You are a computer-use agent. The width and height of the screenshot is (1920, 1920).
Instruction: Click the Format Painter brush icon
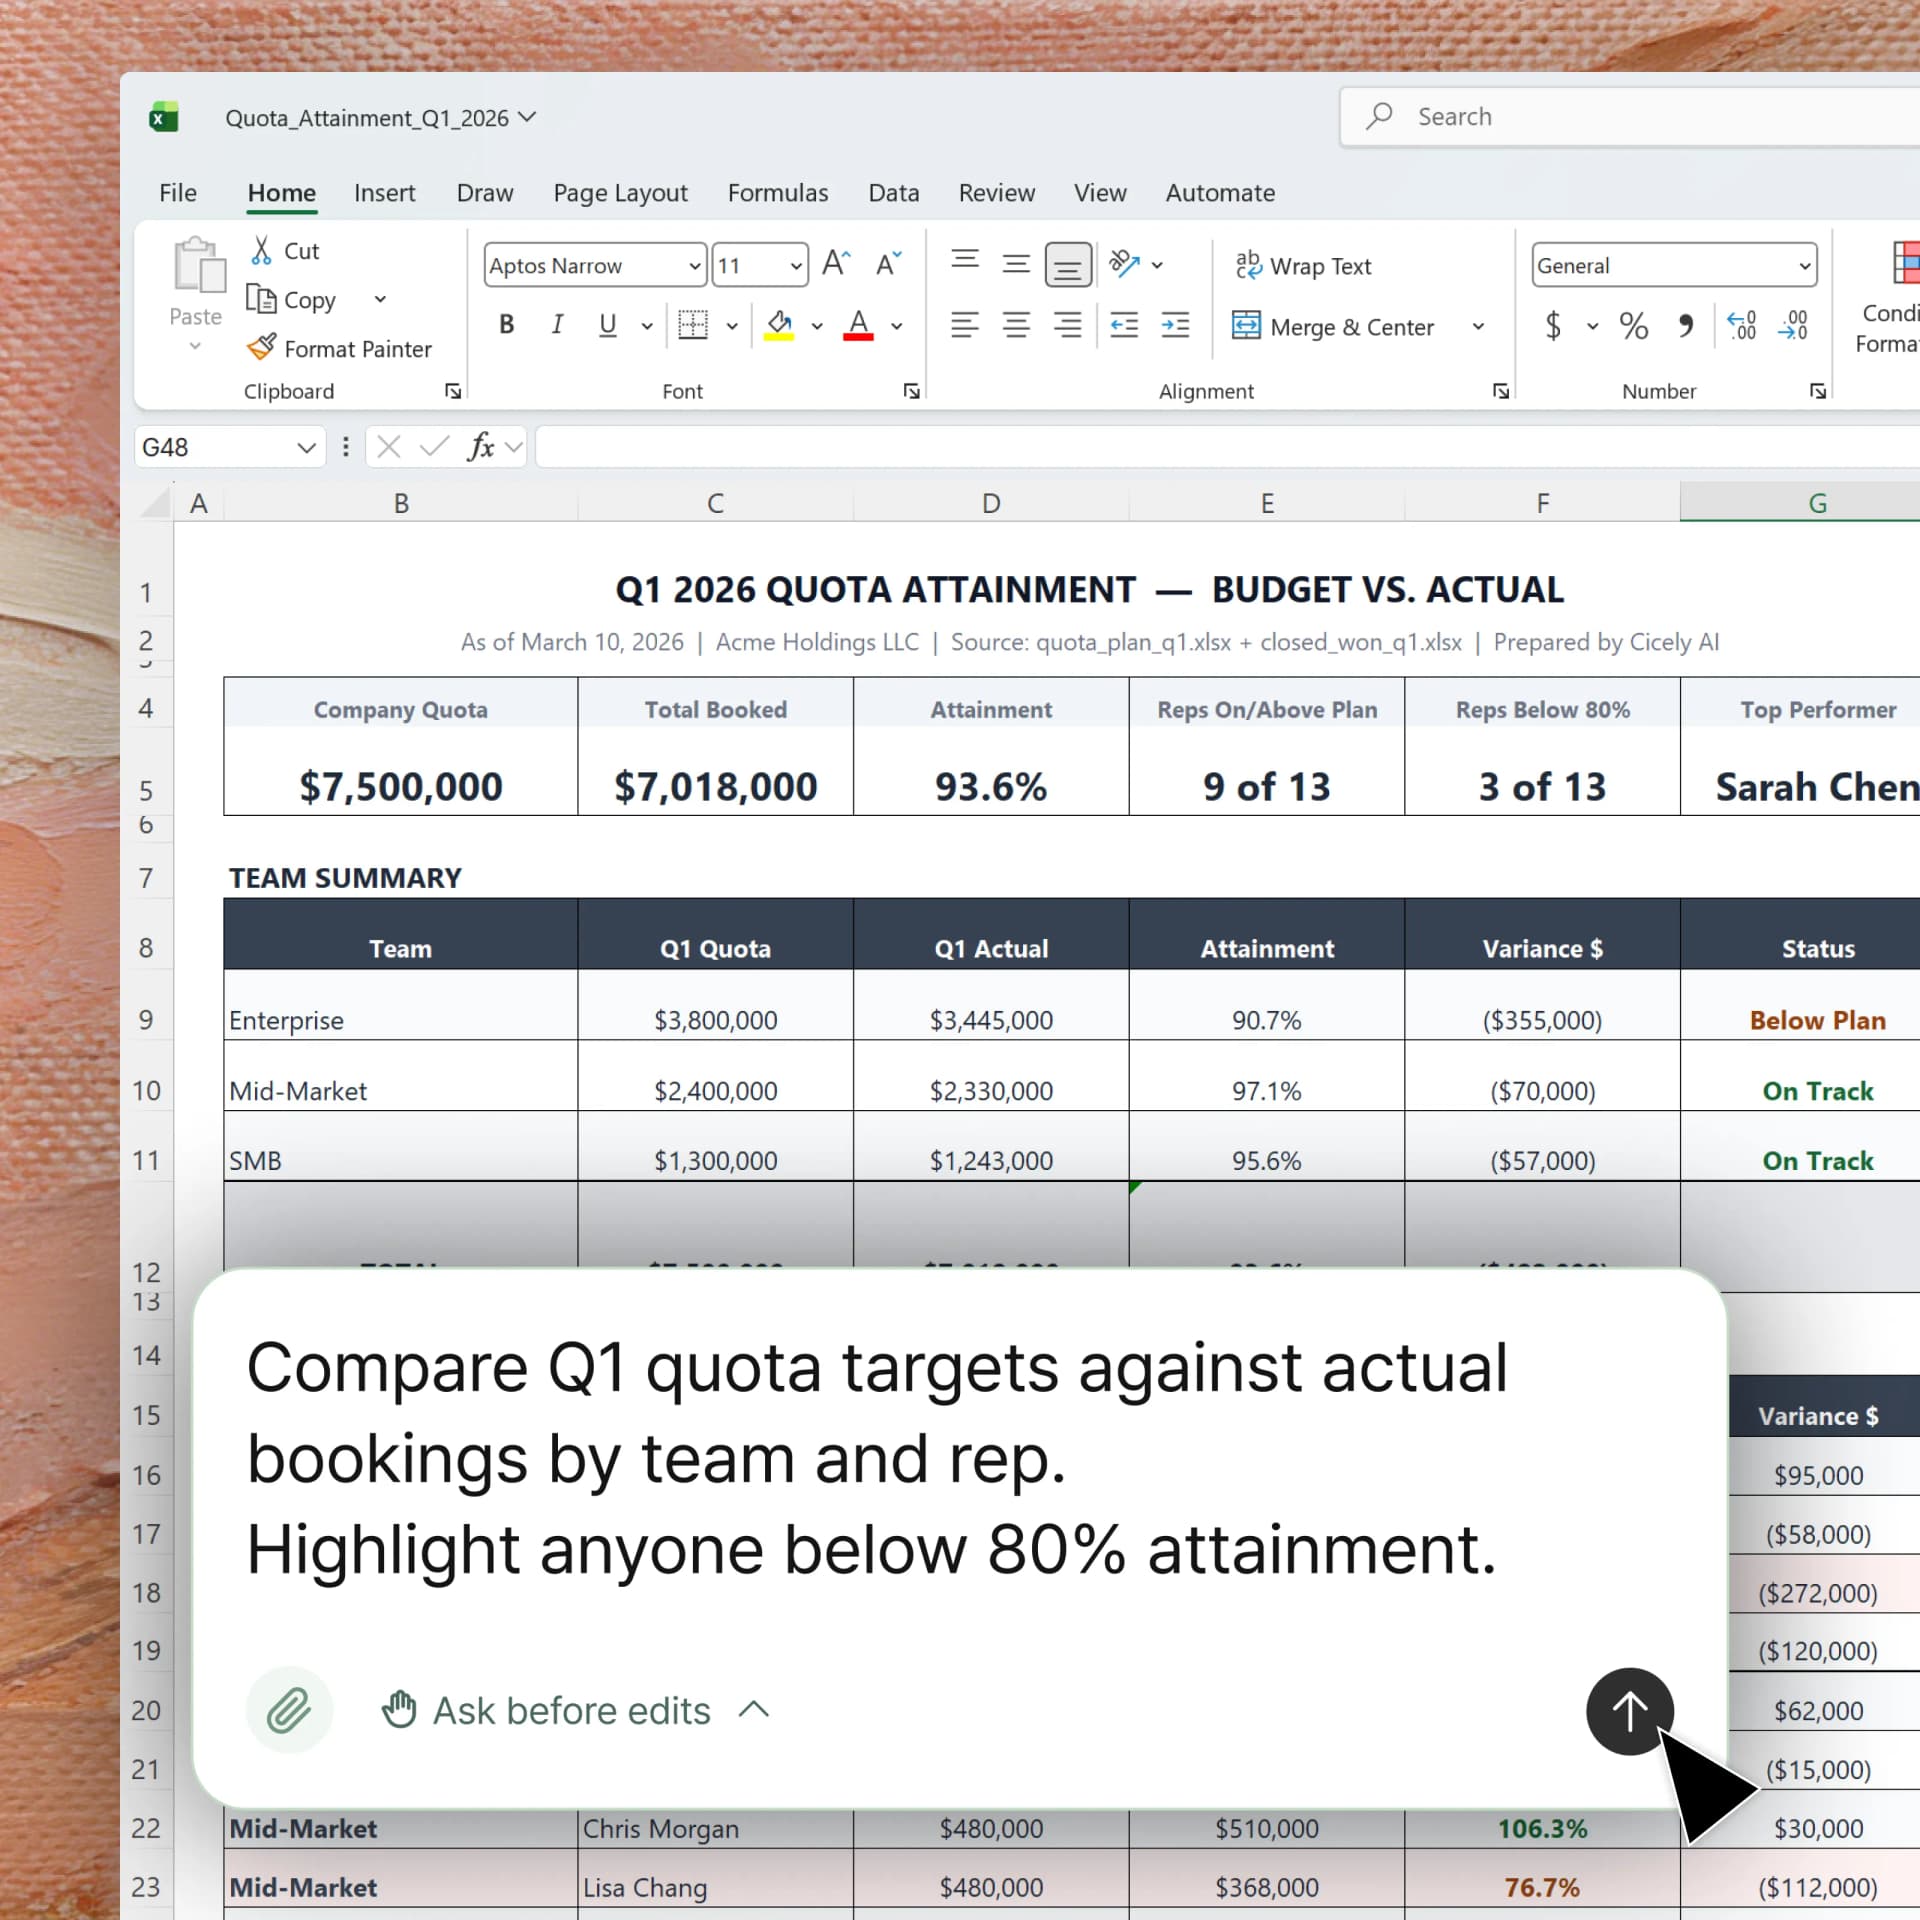[x=261, y=348]
